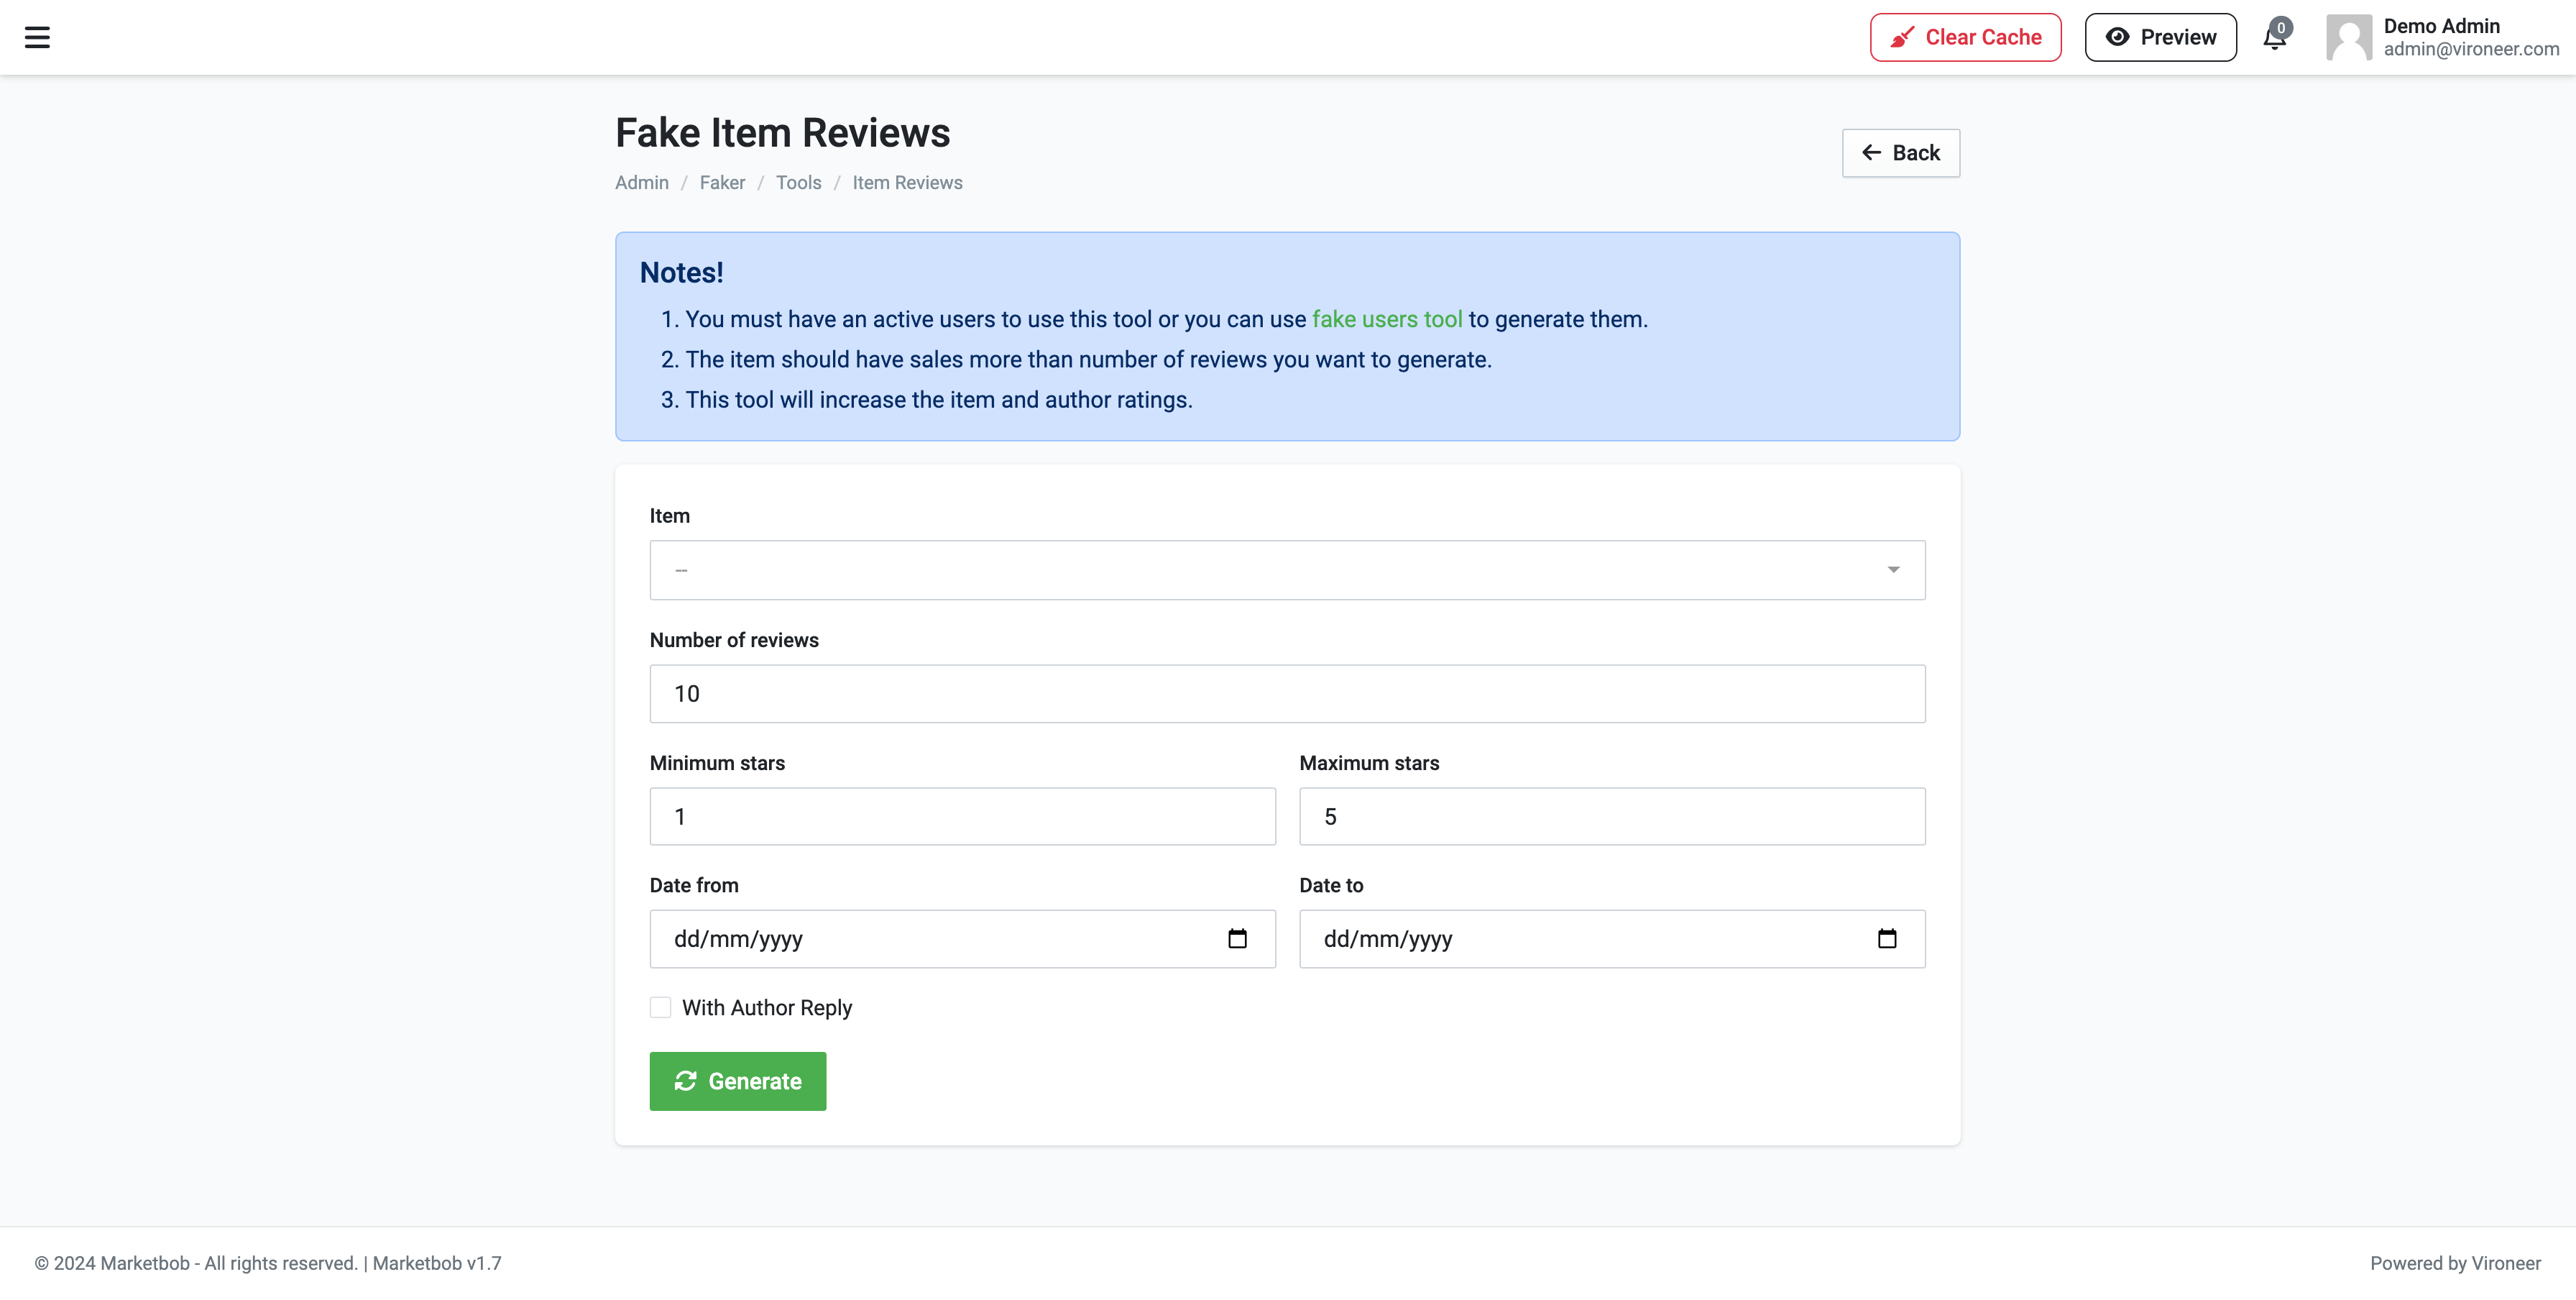Click into the Minimum stars field
The width and height of the screenshot is (2576, 1300).
(x=962, y=816)
